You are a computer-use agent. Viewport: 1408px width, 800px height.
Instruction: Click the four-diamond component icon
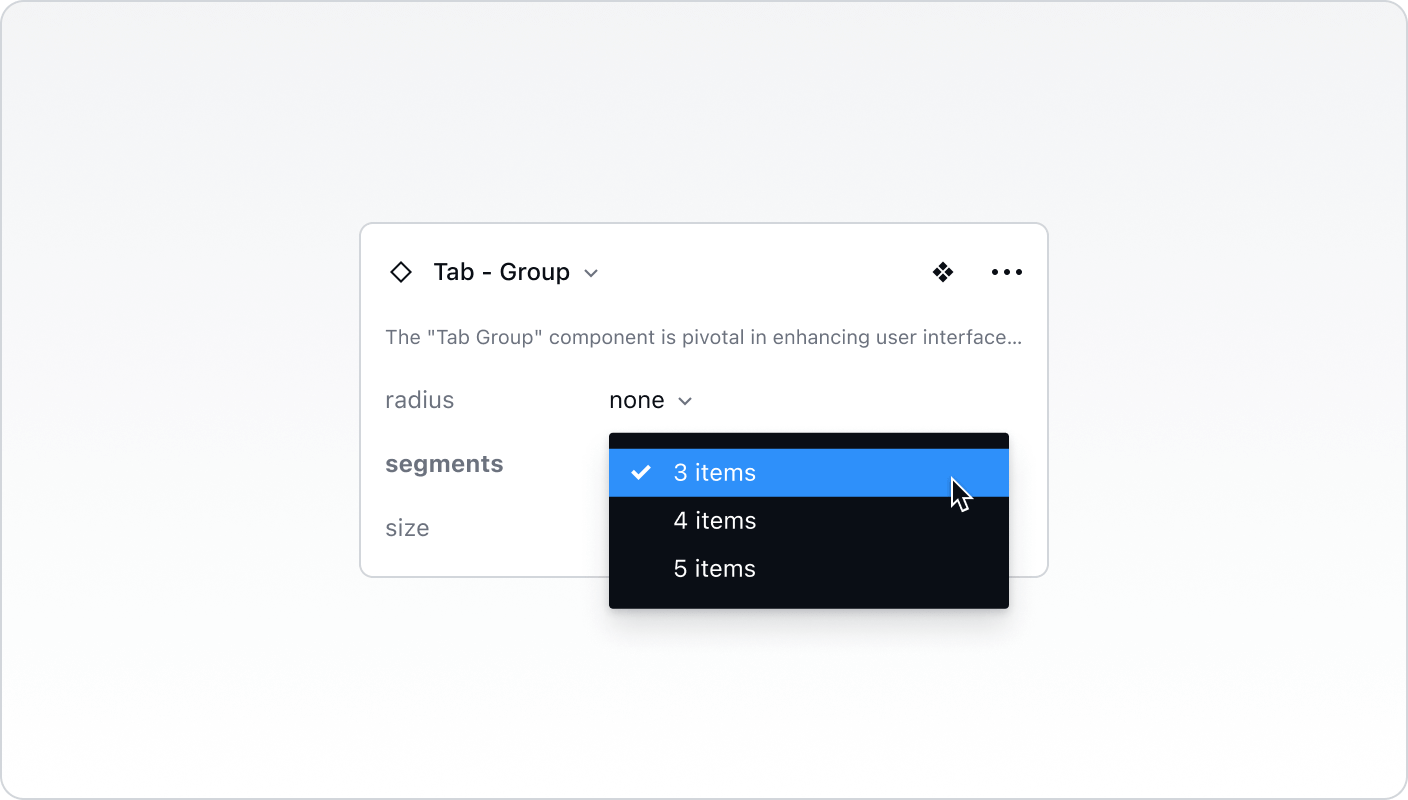click(x=942, y=272)
